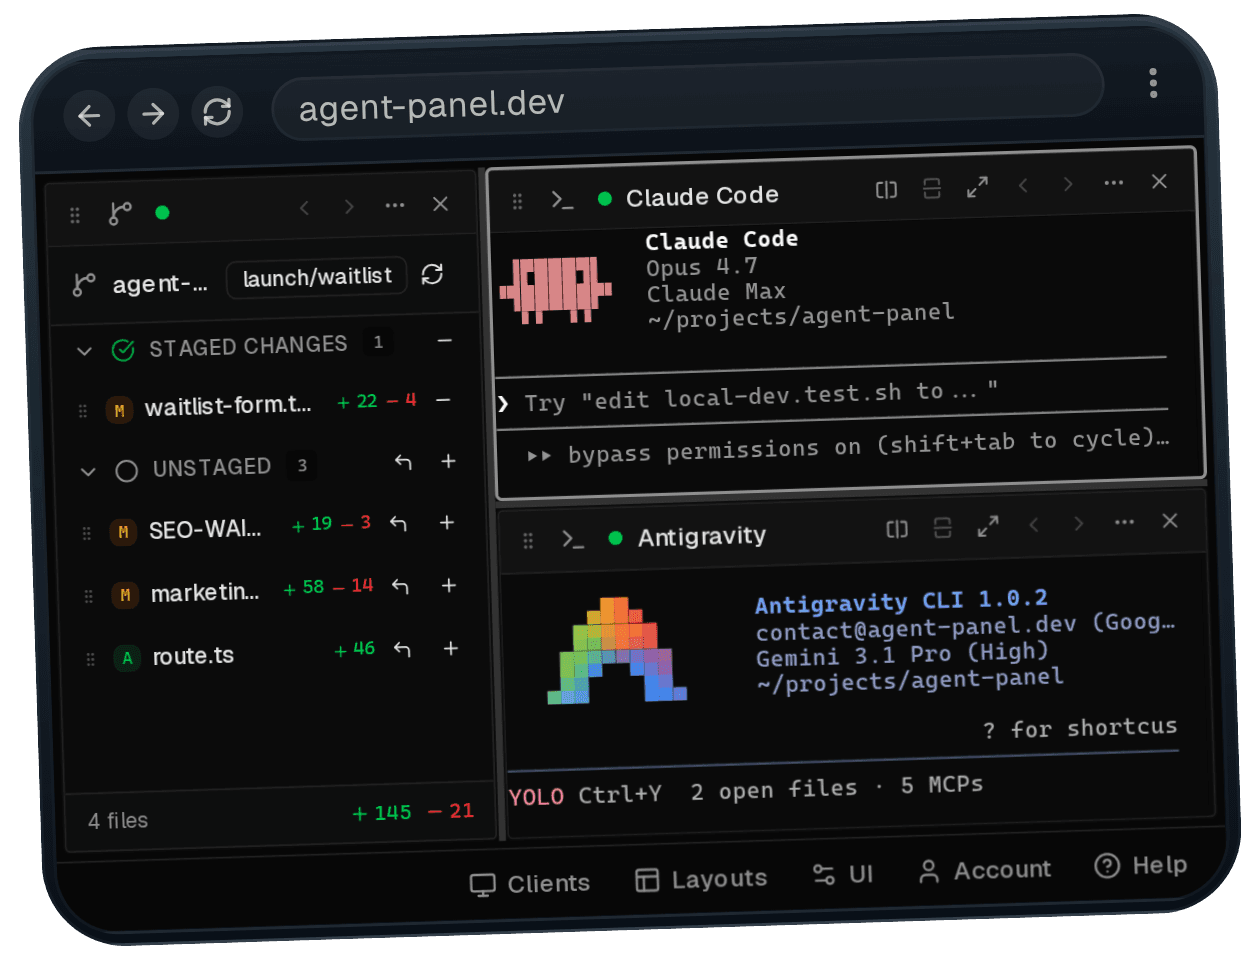The width and height of the screenshot is (1260, 960).
Task: Reload the agent-panel.dev page
Action: [217, 112]
